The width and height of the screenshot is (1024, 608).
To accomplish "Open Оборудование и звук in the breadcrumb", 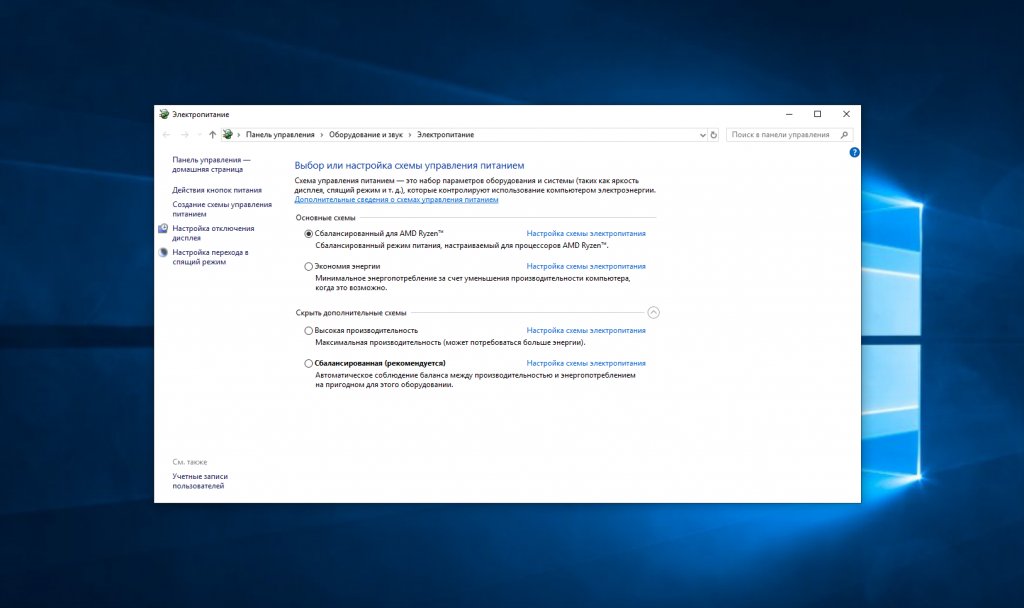I will (x=366, y=135).
